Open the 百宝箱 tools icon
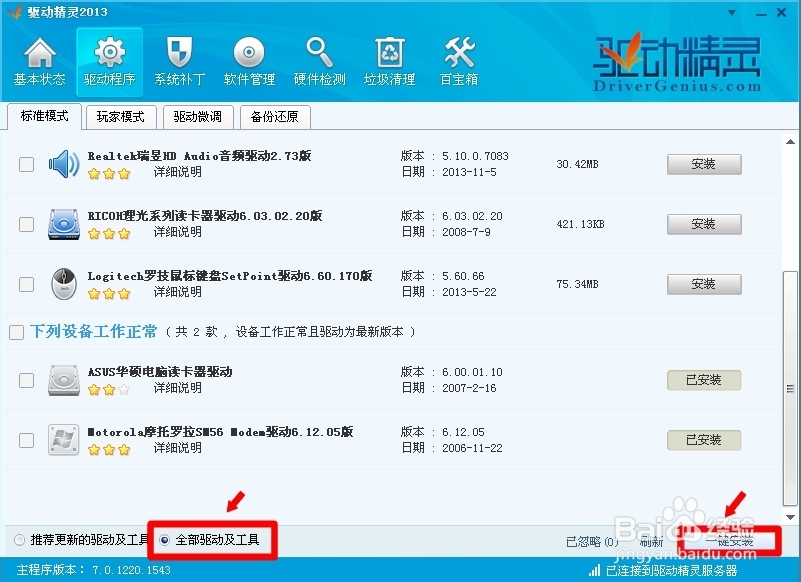 459,61
